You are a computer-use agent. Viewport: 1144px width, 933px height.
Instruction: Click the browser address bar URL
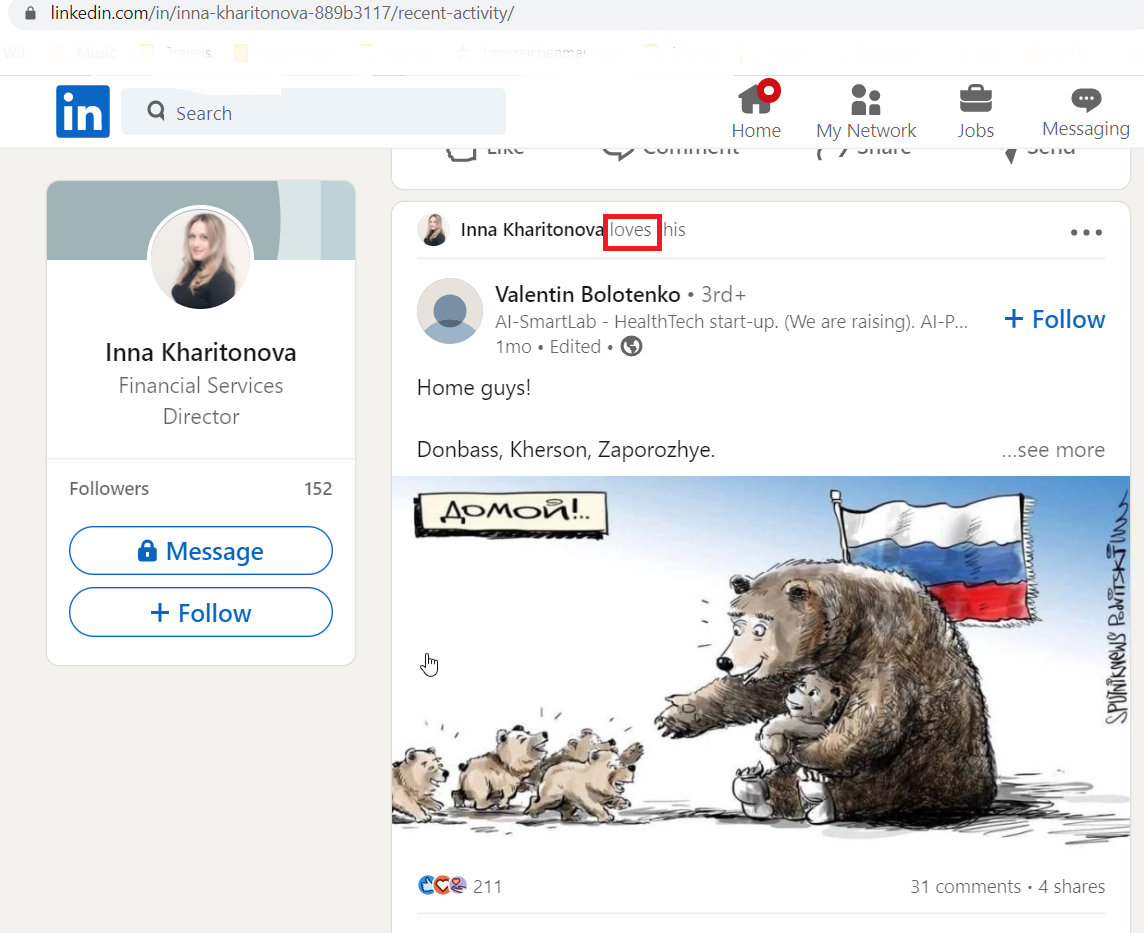pos(282,12)
